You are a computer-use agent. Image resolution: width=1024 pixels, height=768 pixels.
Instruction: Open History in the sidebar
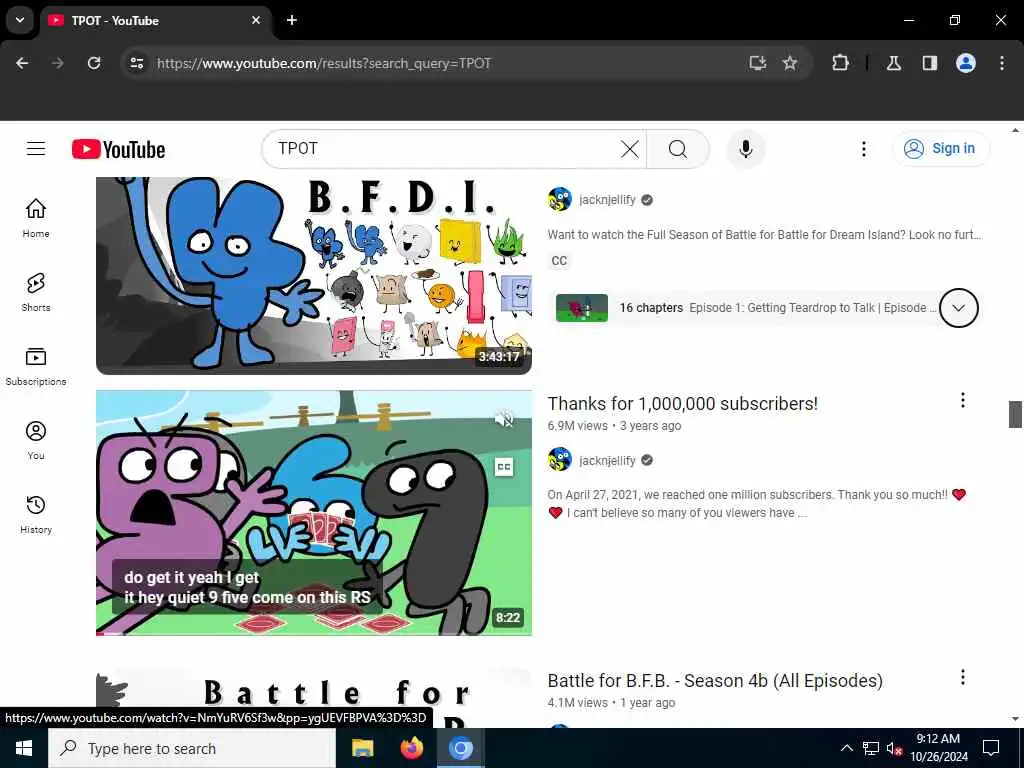36,514
